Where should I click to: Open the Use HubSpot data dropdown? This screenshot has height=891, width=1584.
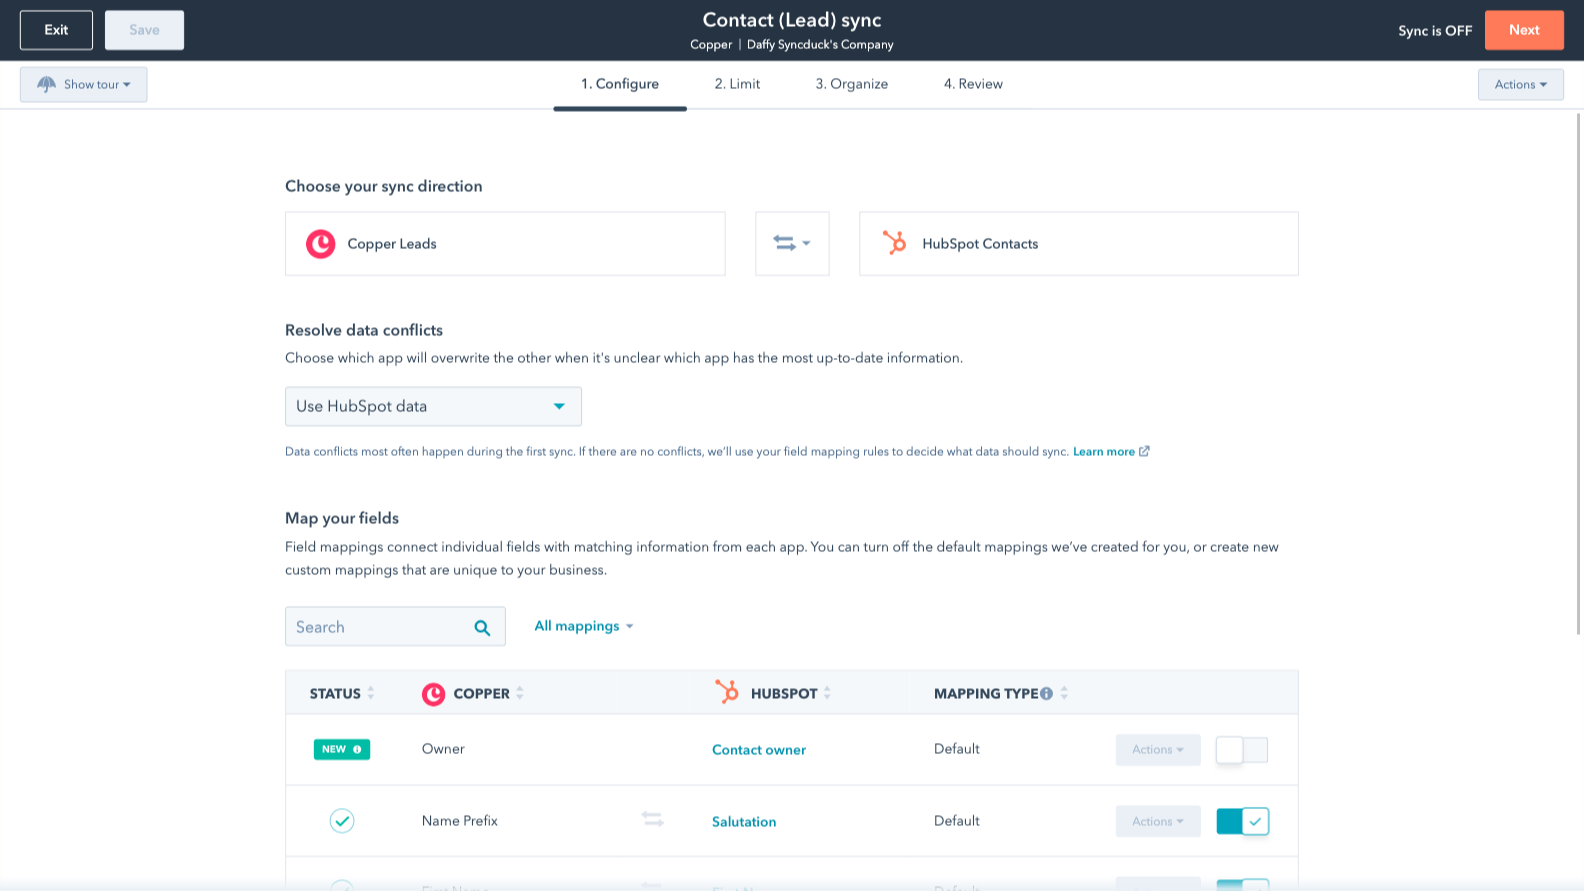[433, 406]
